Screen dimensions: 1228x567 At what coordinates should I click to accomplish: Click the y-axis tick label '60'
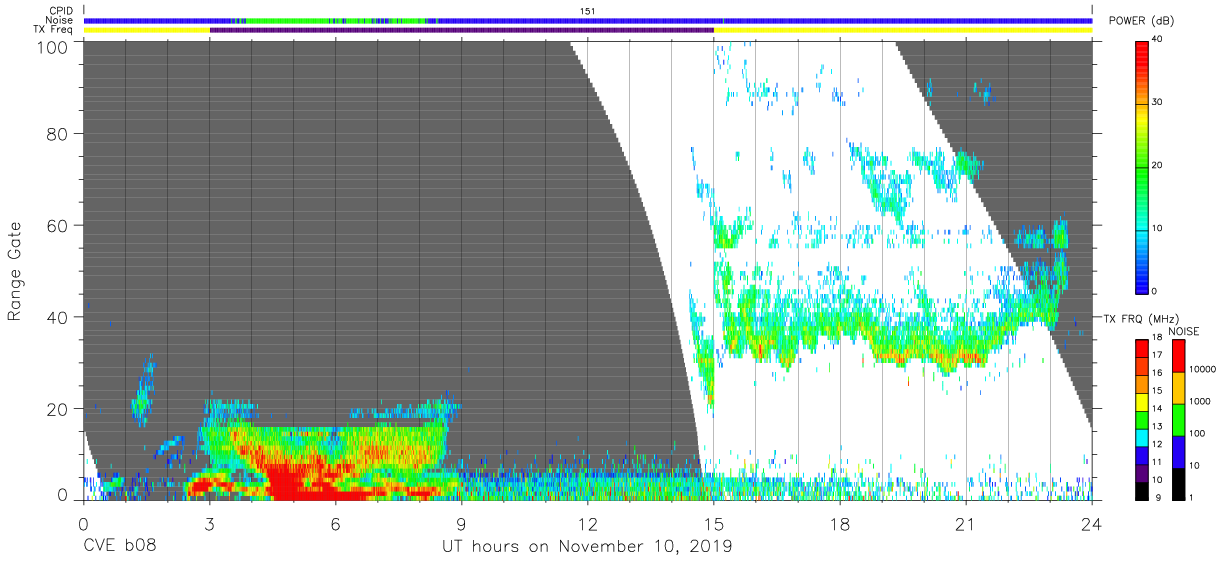point(59,226)
